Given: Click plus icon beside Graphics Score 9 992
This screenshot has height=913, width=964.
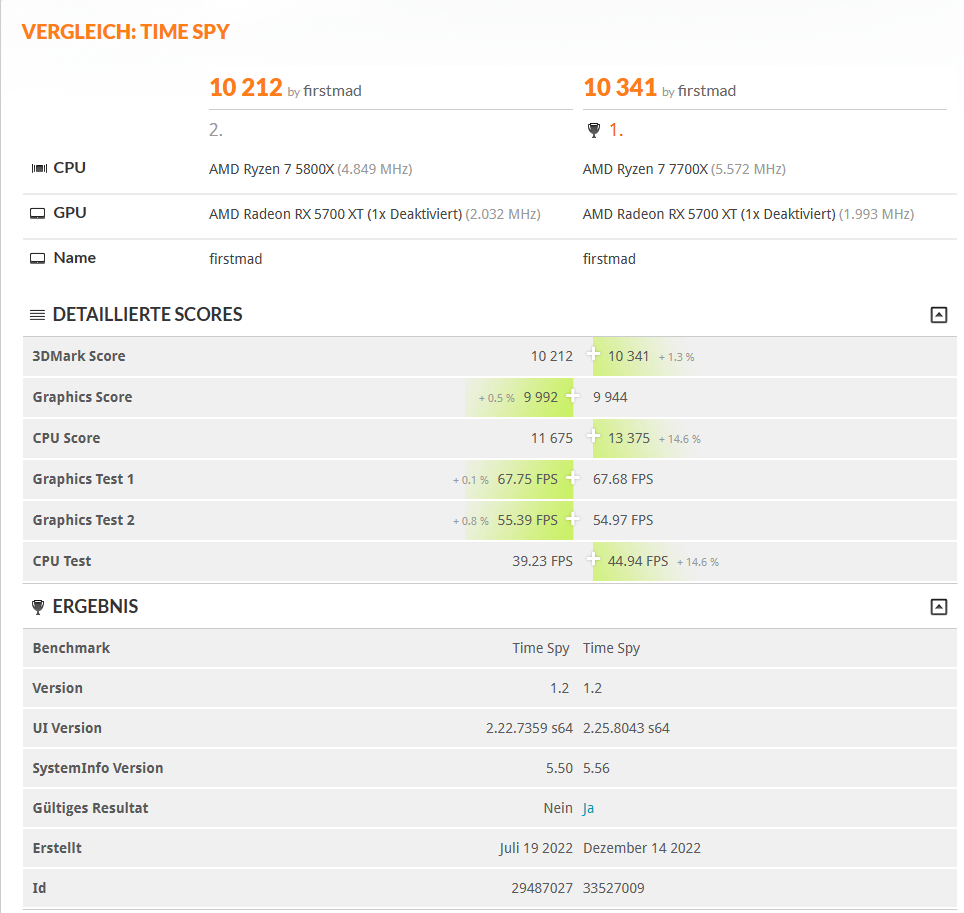Looking at the screenshot, I should [x=572, y=395].
